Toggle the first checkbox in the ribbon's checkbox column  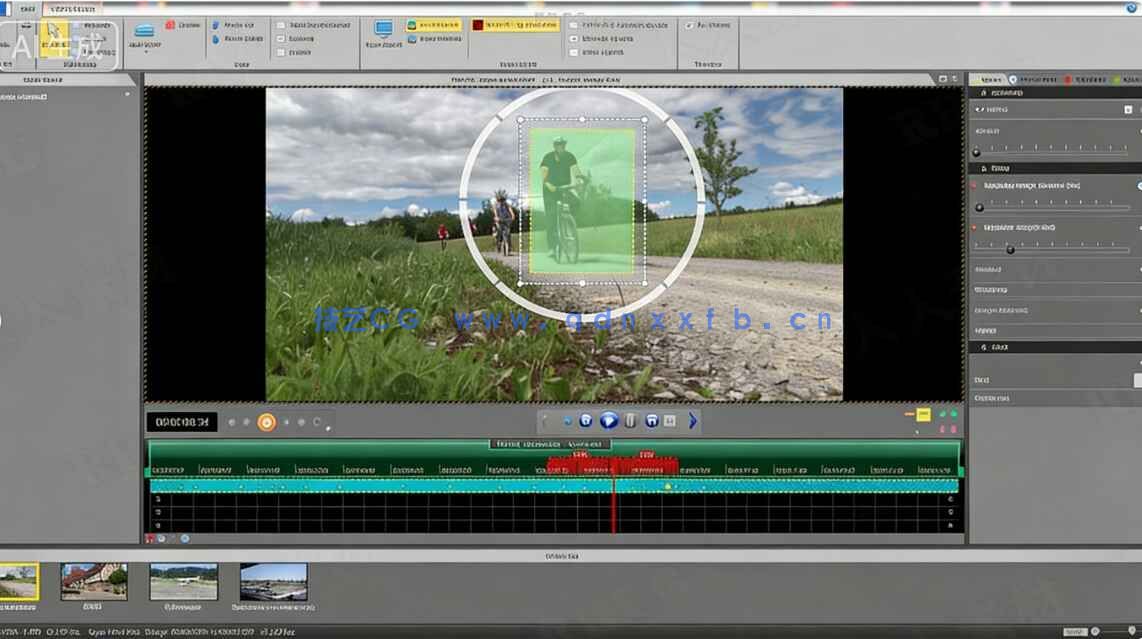[281, 25]
